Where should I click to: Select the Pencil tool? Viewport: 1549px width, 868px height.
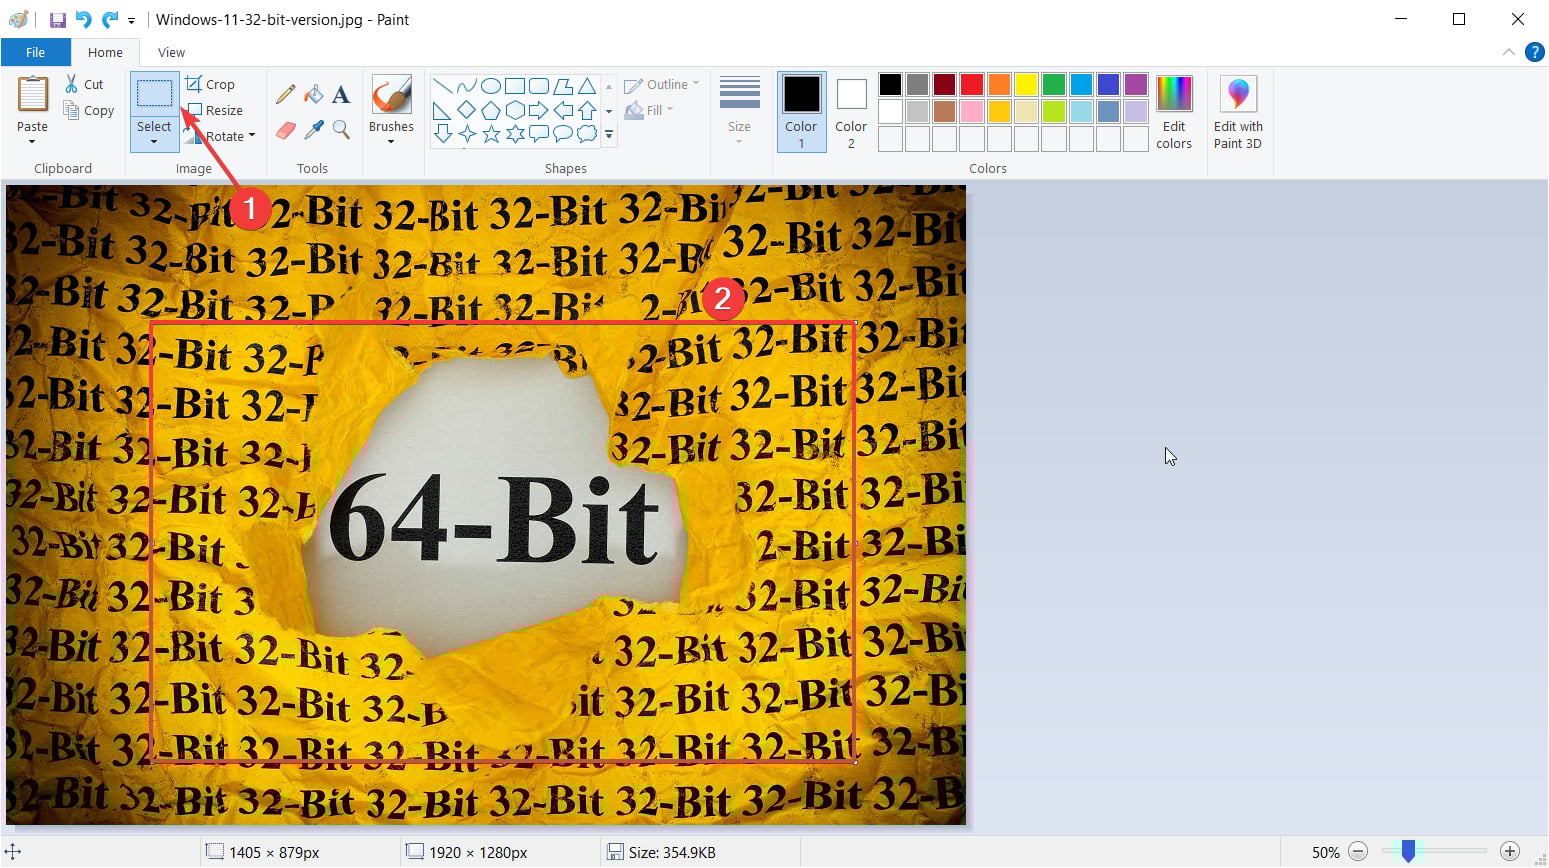pos(285,93)
